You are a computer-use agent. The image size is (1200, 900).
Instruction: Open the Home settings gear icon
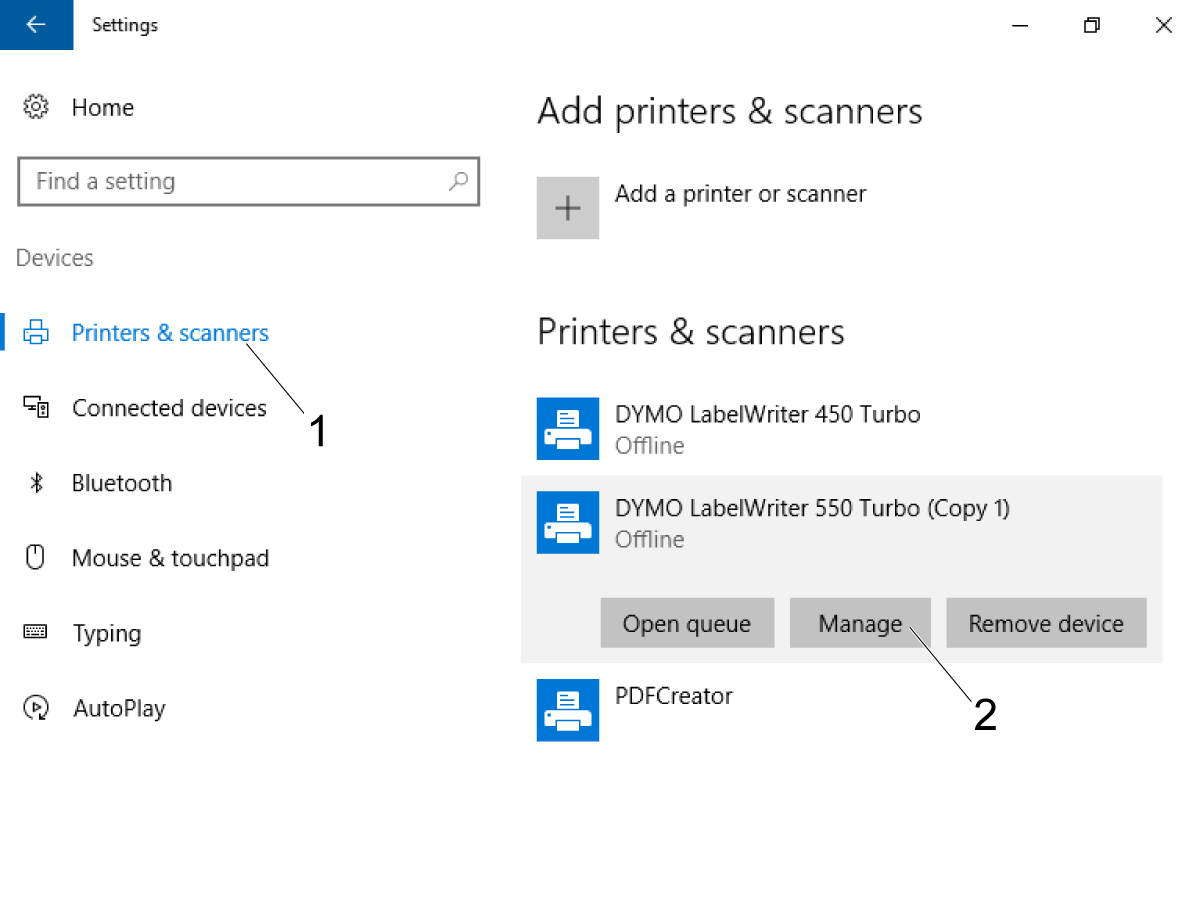[x=36, y=107]
